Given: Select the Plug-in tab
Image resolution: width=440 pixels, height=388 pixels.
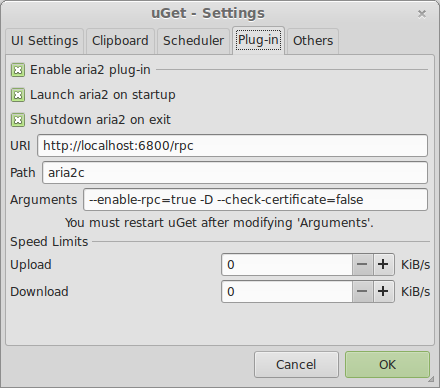Looking at the screenshot, I should tap(258, 40).
